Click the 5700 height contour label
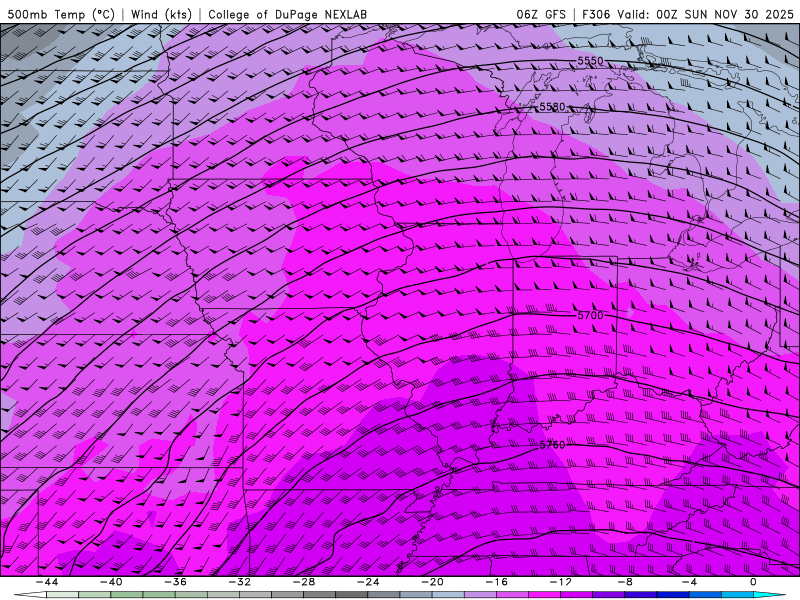800x600 pixels. click(590, 315)
